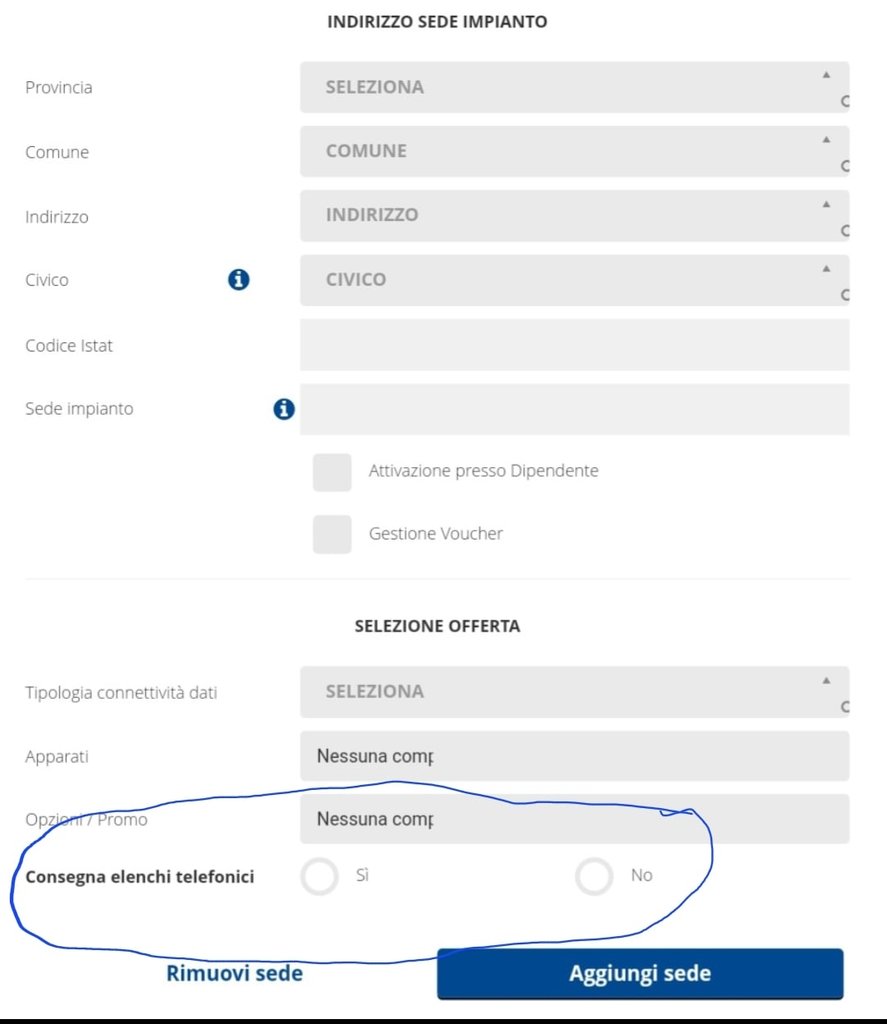Click the arrow on Provincia dropdown
The height and width of the screenshot is (1024, 887).
pos(826,75)
